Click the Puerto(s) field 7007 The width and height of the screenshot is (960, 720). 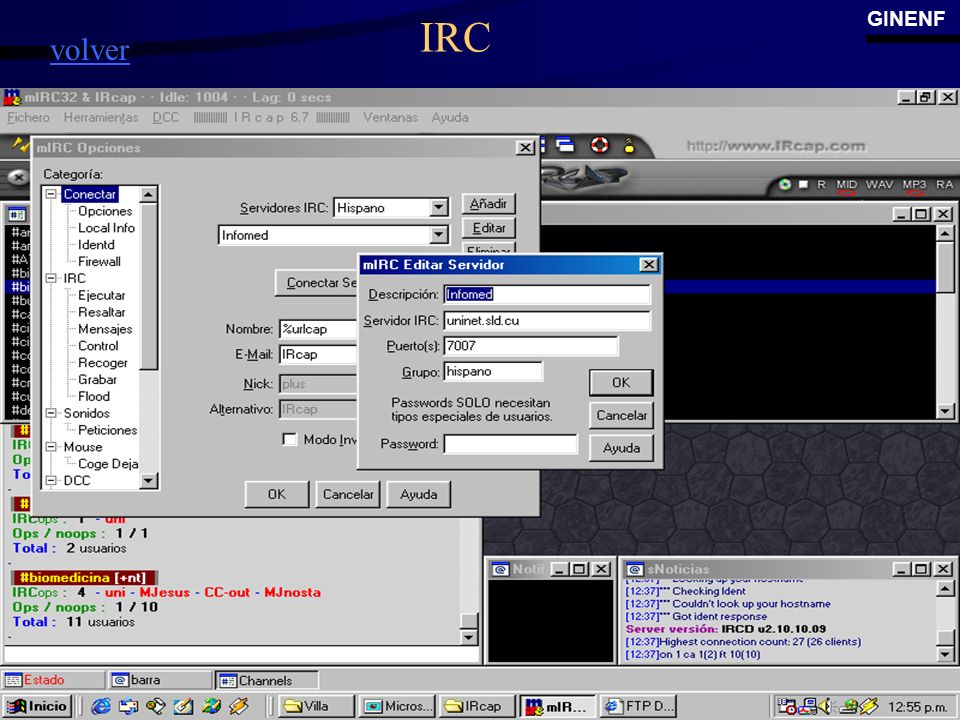tap(531, 345)
